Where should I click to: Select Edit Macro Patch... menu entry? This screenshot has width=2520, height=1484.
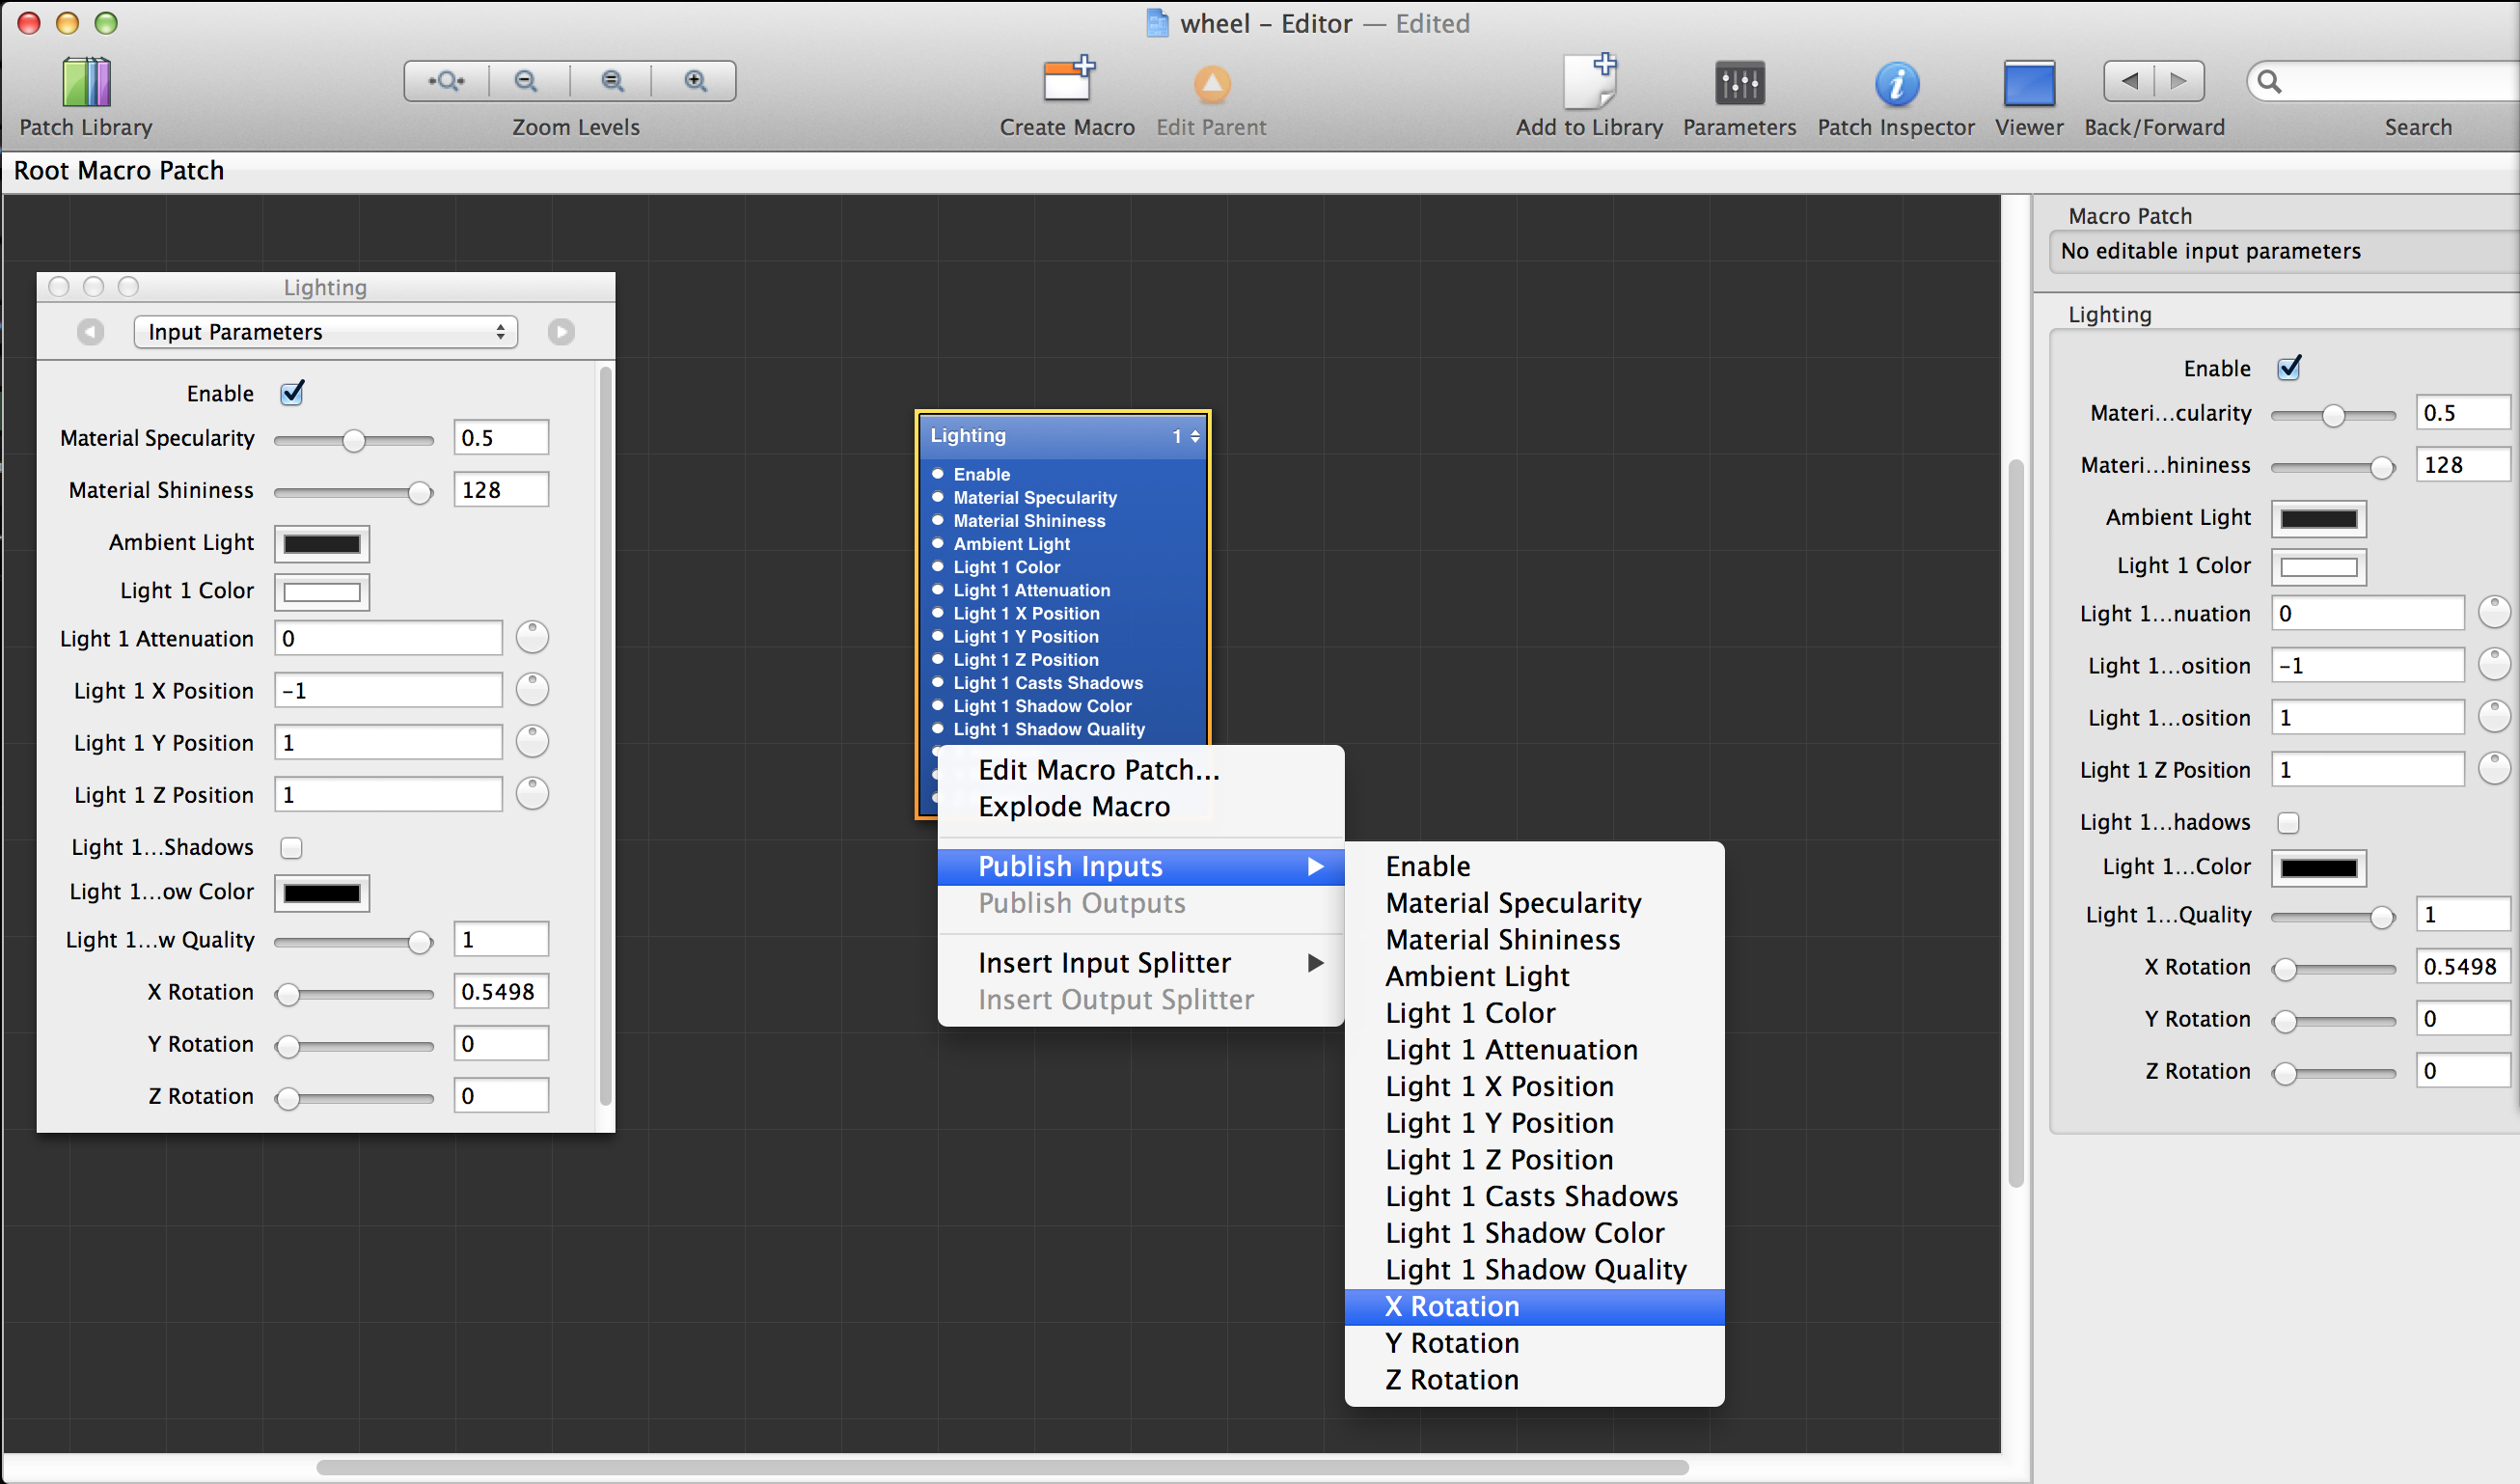click(1098, 770)
